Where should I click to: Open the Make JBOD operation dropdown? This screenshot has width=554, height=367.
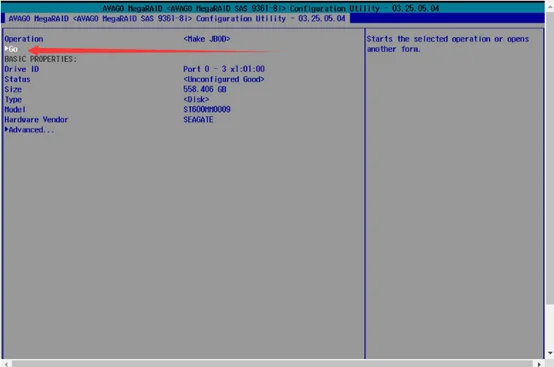pos(207,39)
